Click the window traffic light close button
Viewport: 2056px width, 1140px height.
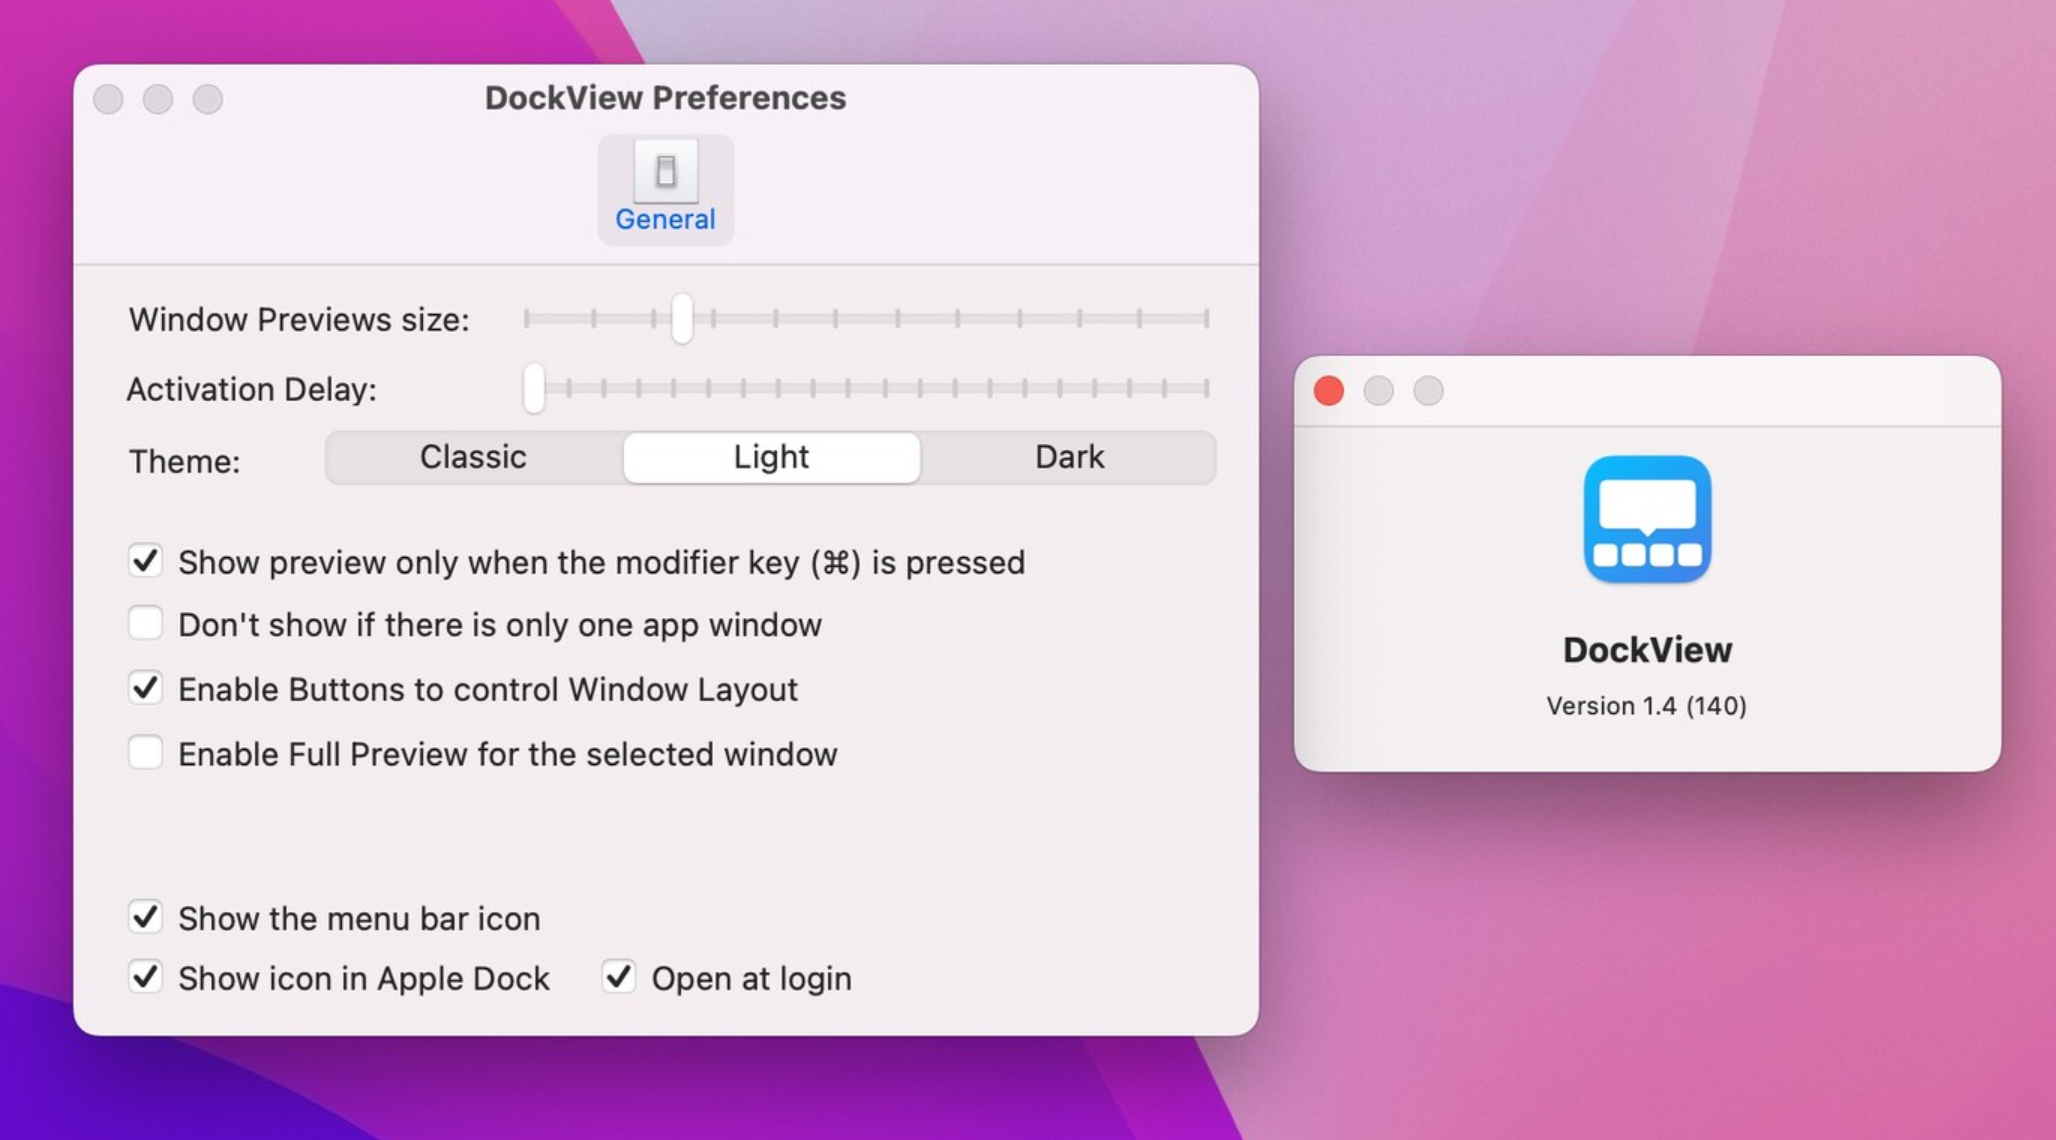(x=1329, y=390)
